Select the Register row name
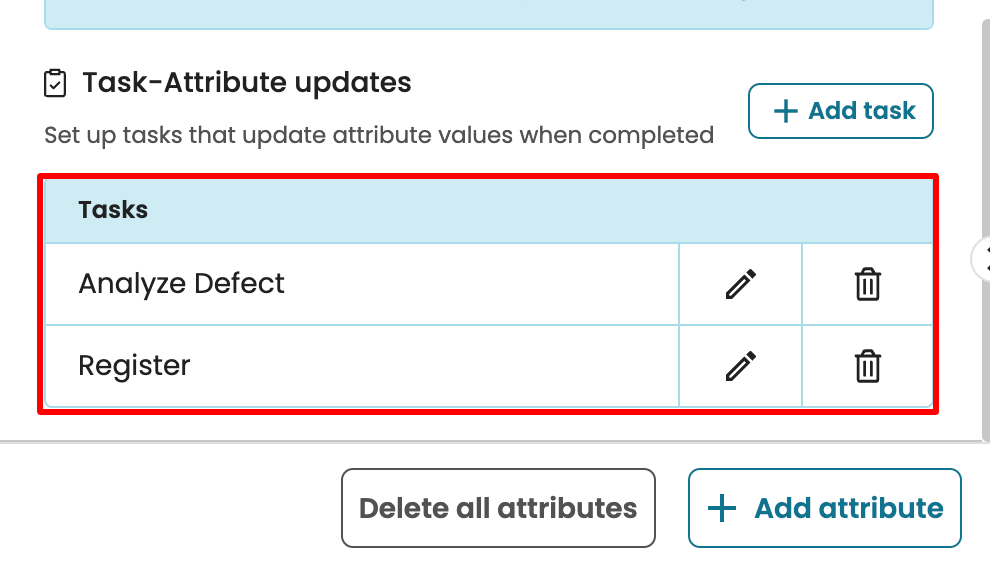990x568 pixels. click(x=134, y=365)
